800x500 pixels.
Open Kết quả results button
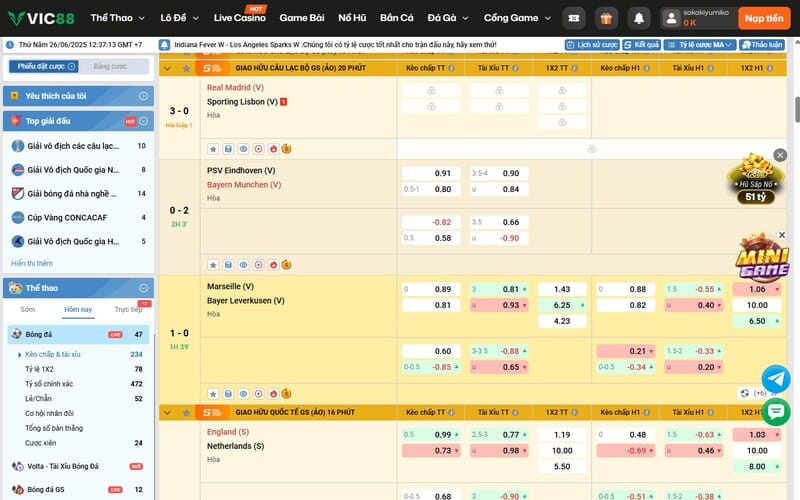641,45
